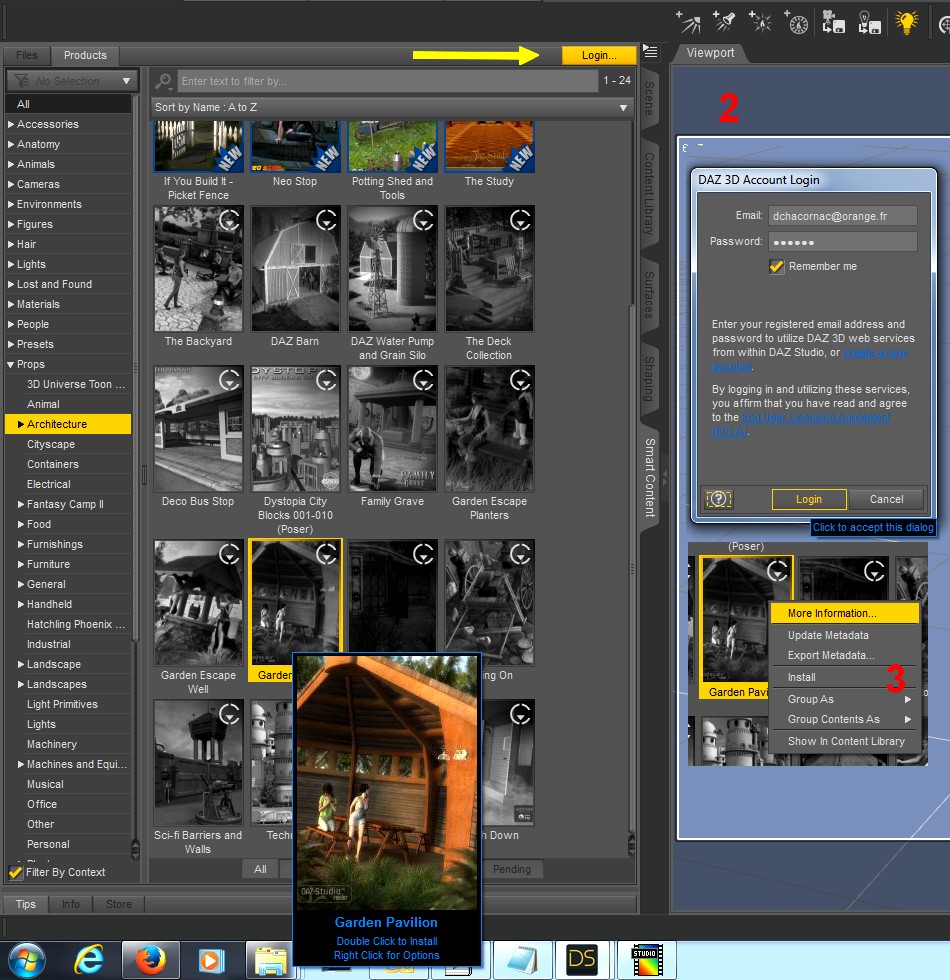Click the camera preset save icon

click(x=833, y=22)
